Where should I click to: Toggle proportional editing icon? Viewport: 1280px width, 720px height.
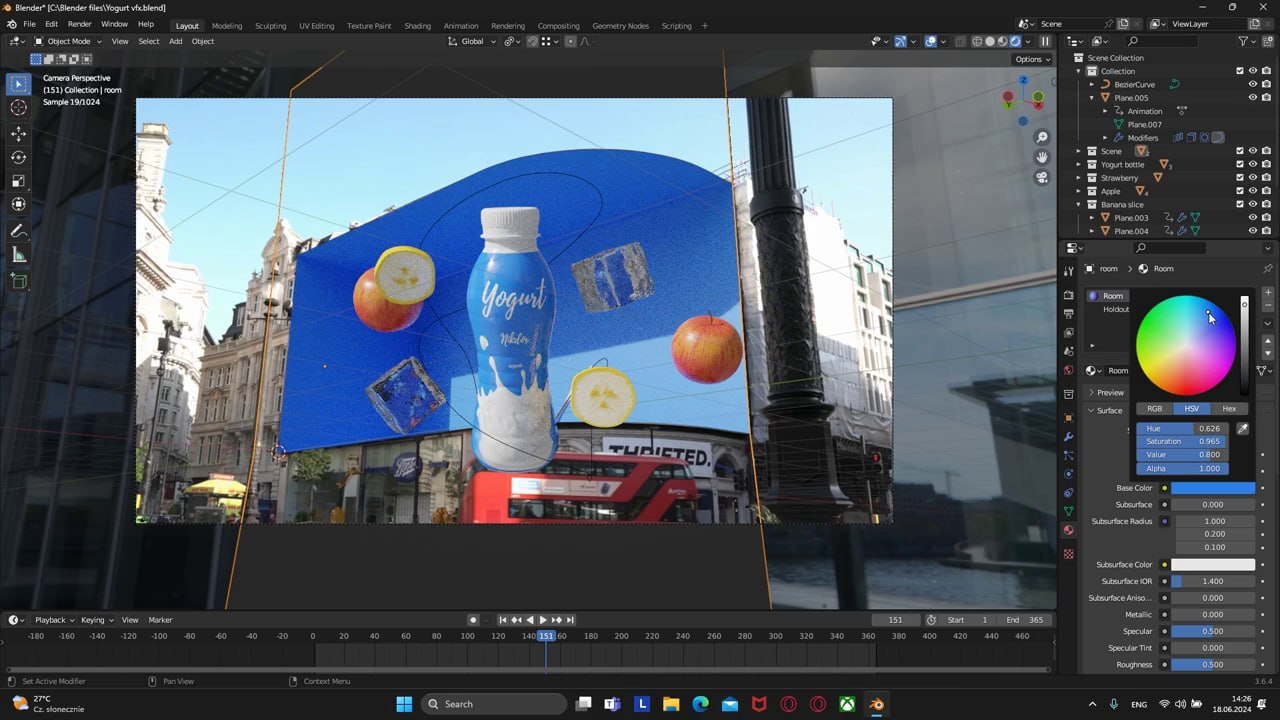570,41
